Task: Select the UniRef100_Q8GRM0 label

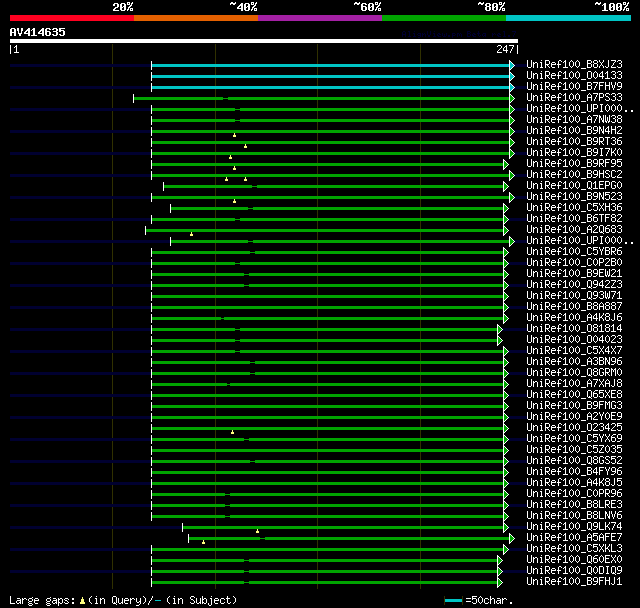Action: point(574,373)
